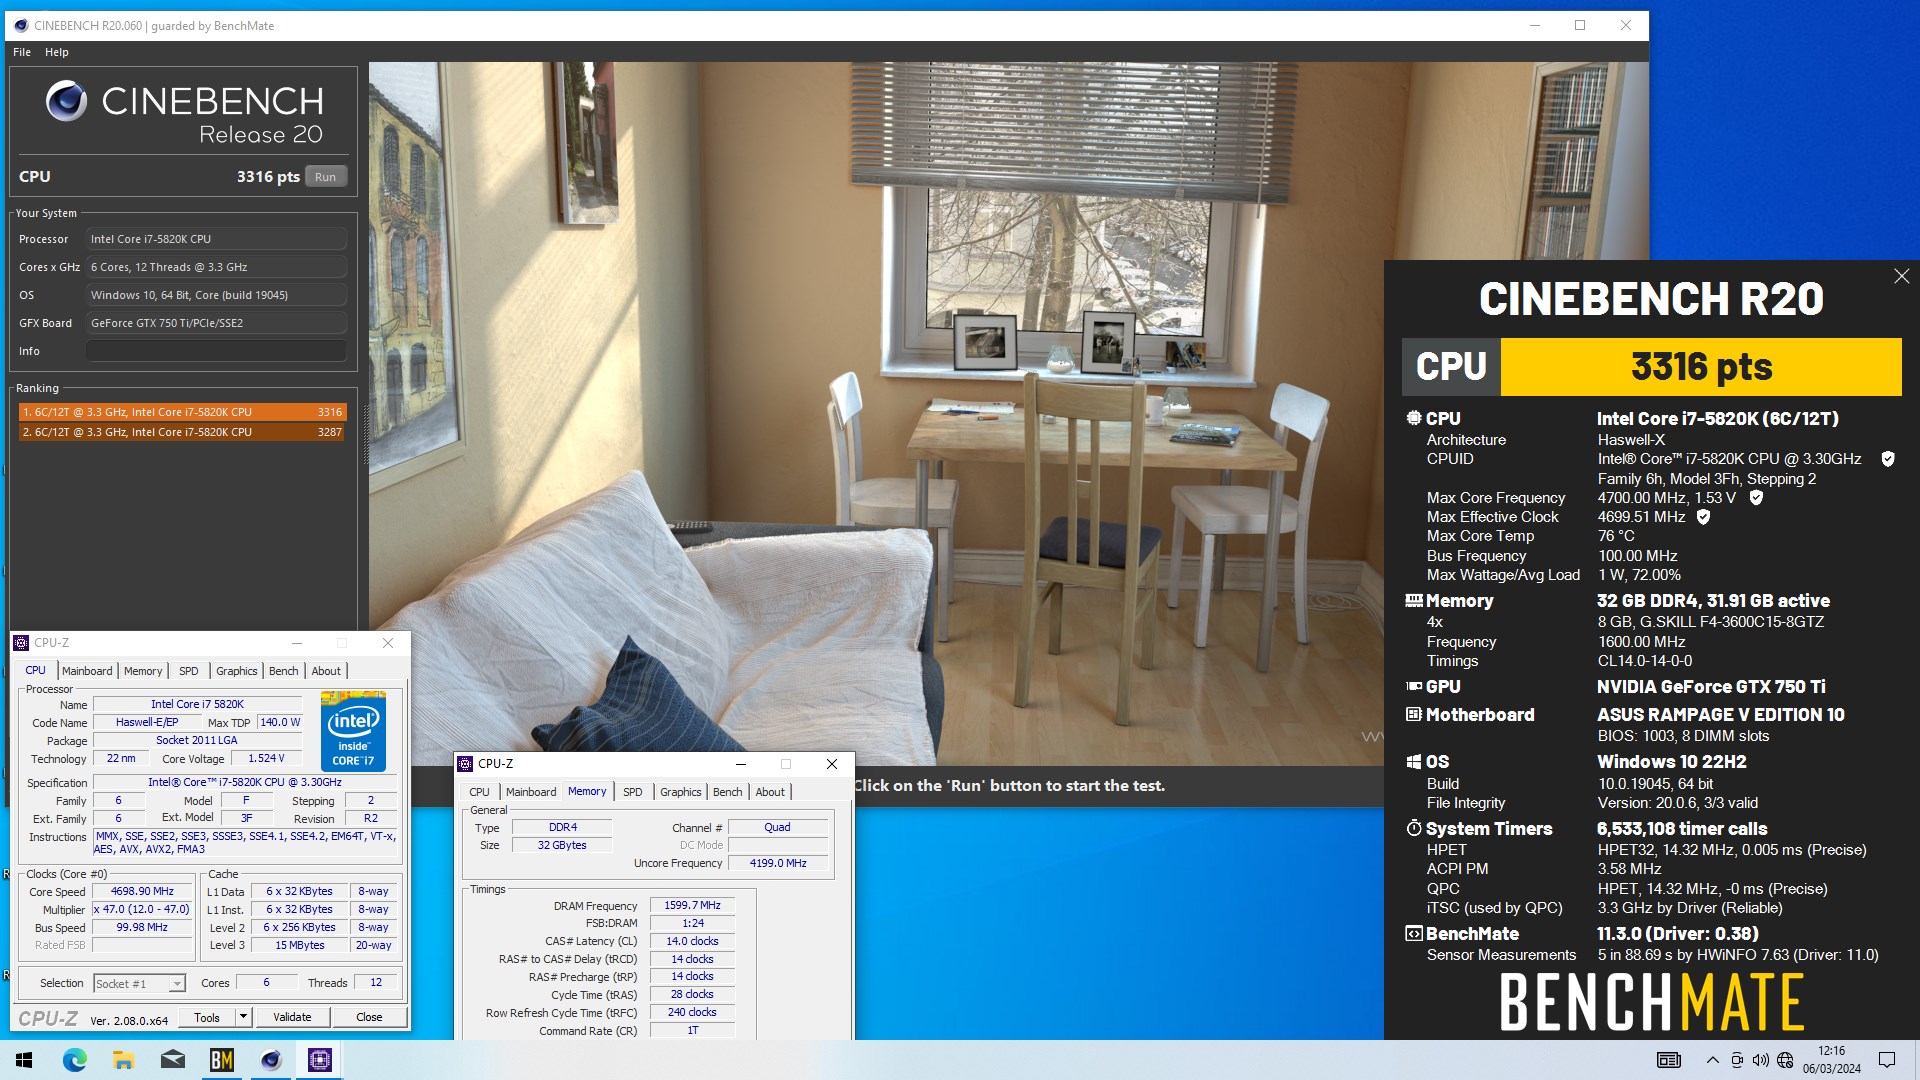
Task: Switch to CPU-Z via its taskbar icon
Action: (x=320, y=1060)
